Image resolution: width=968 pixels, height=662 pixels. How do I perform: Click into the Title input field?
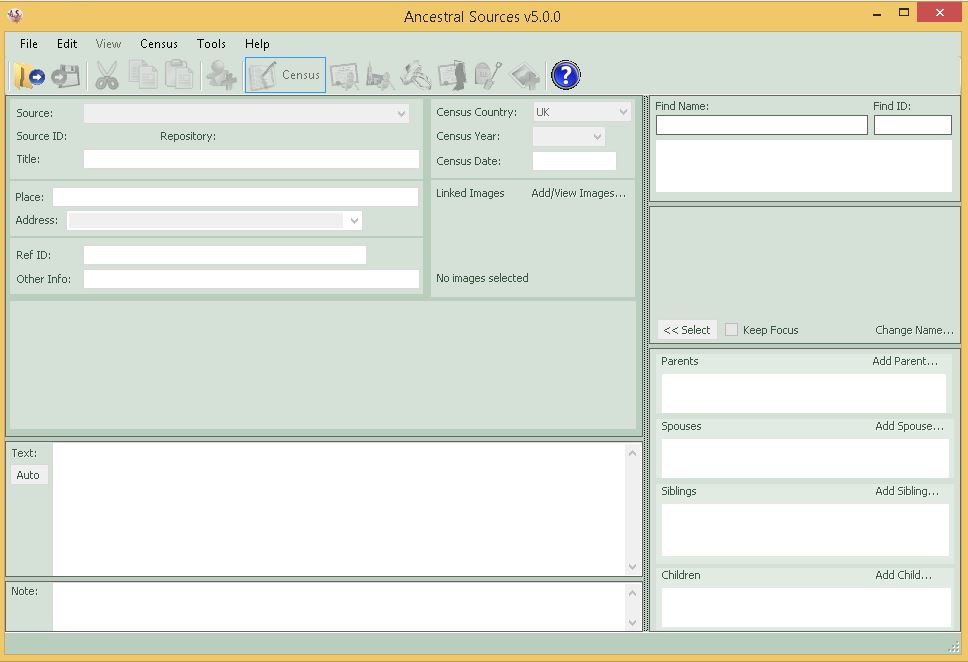click(x=251, y=159)
